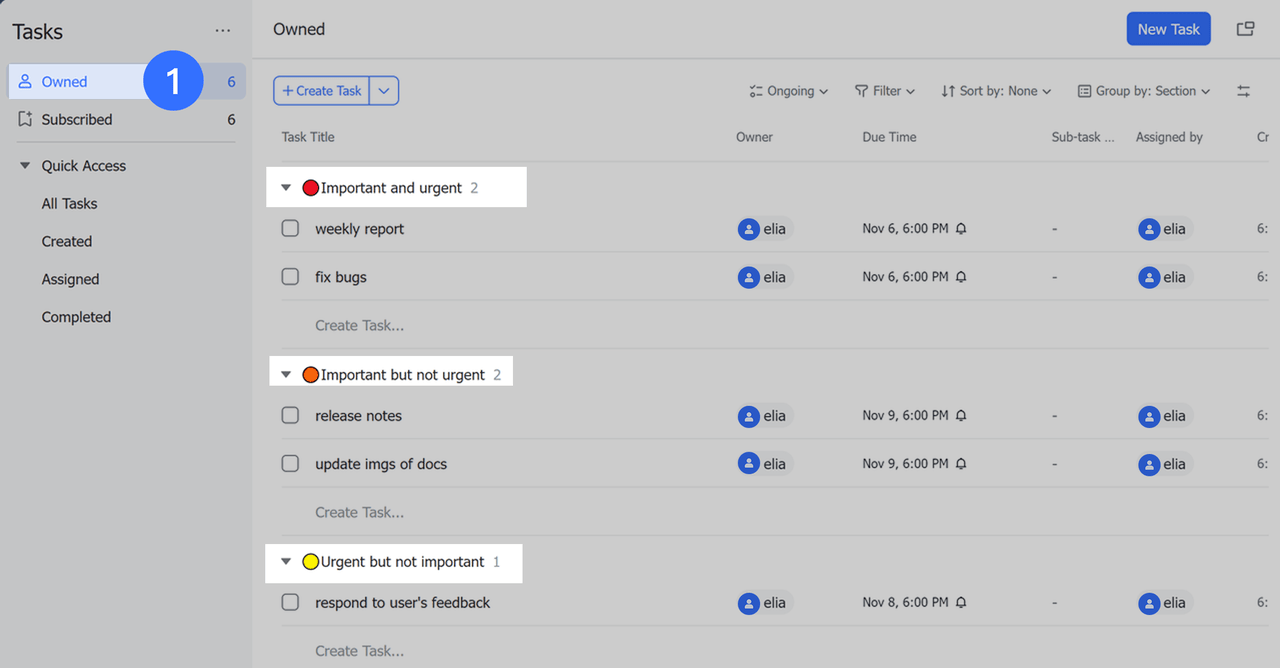
Task: Collapse the Important and urgent section
Action: [286, 188]
